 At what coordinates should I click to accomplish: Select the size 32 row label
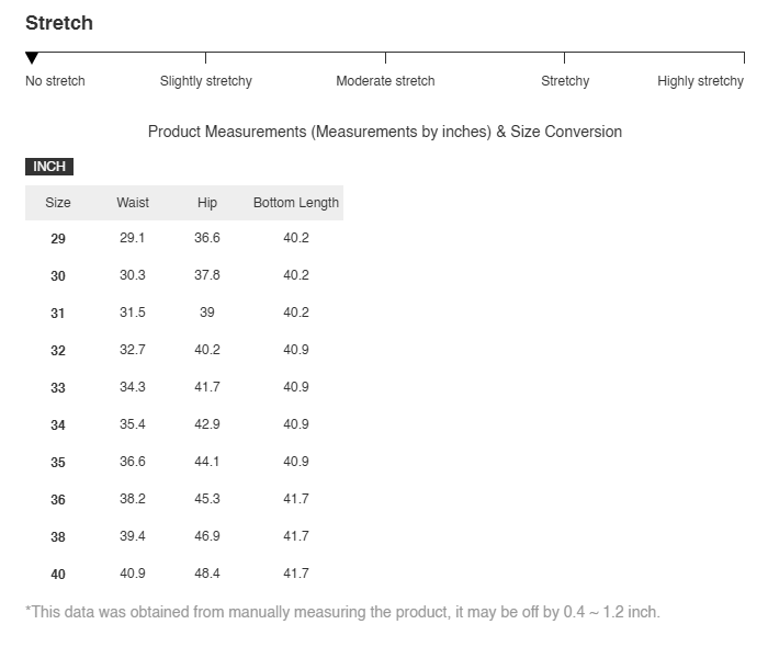[58, 351]
